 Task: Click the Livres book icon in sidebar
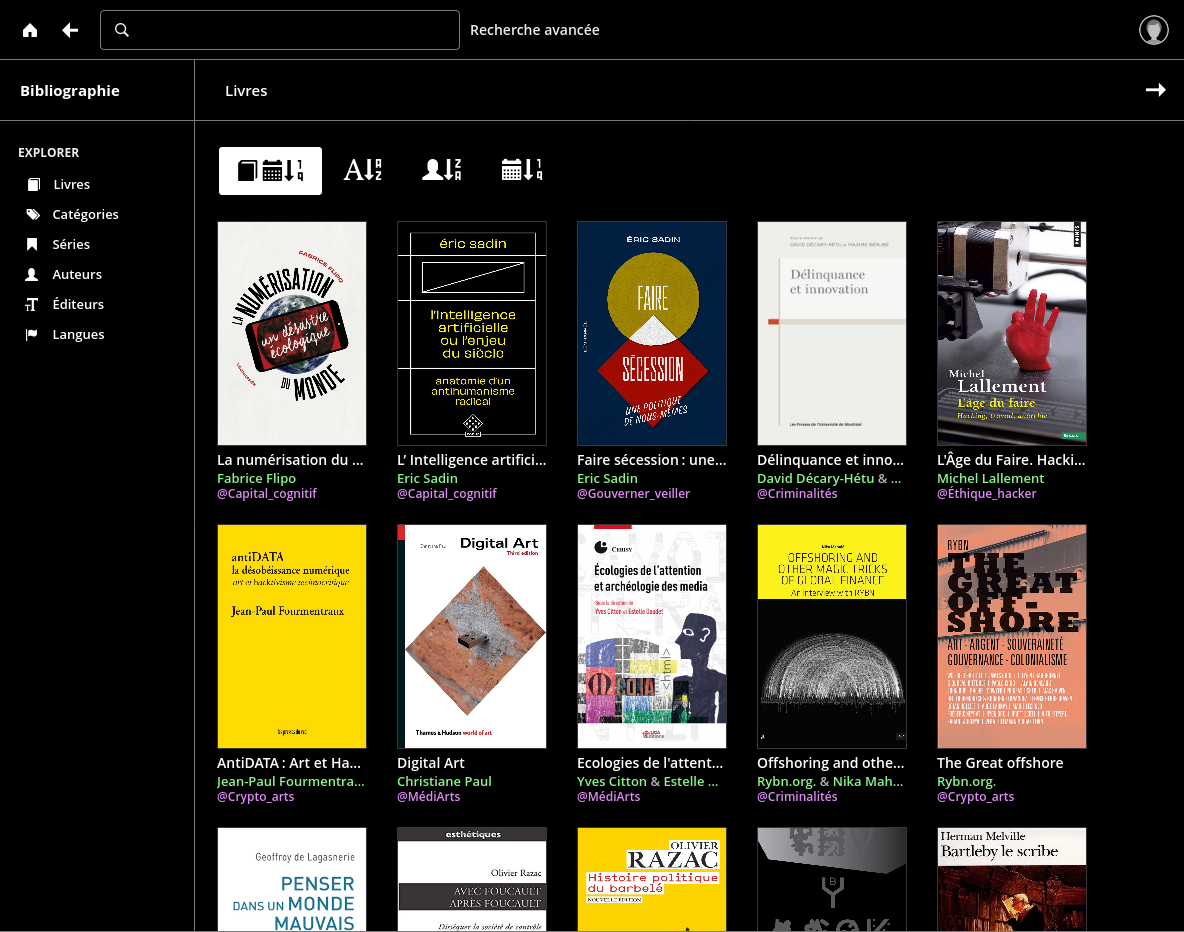pyautogui.click(x=33, y=184)
